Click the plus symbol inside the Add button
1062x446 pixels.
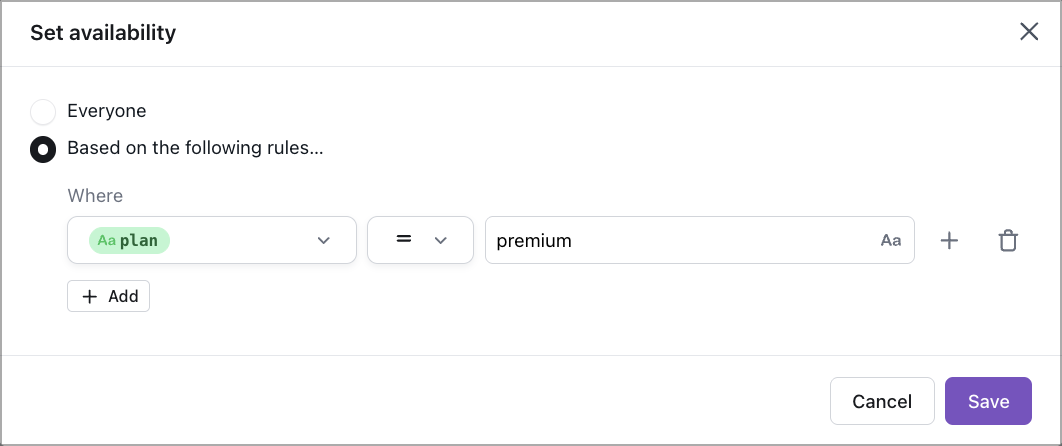click(x=90, y=297)
